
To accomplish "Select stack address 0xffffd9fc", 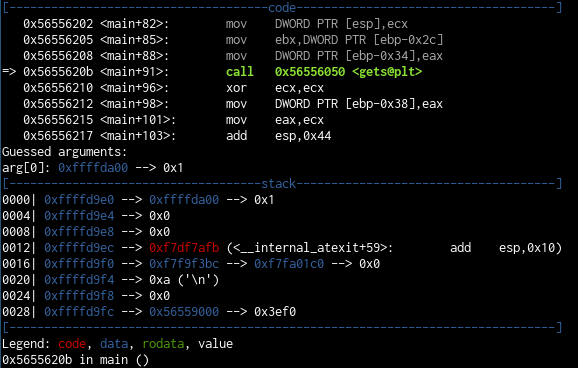I will pyautogui.click(x=79, y=312).
